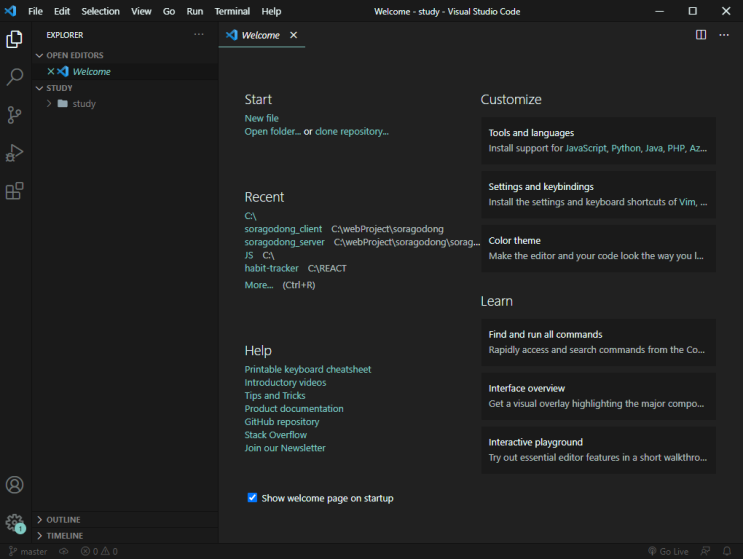The width and height of the screenshot is (743, 559).
Task: Collapse the STUDY workspace section
Action: 39,88
